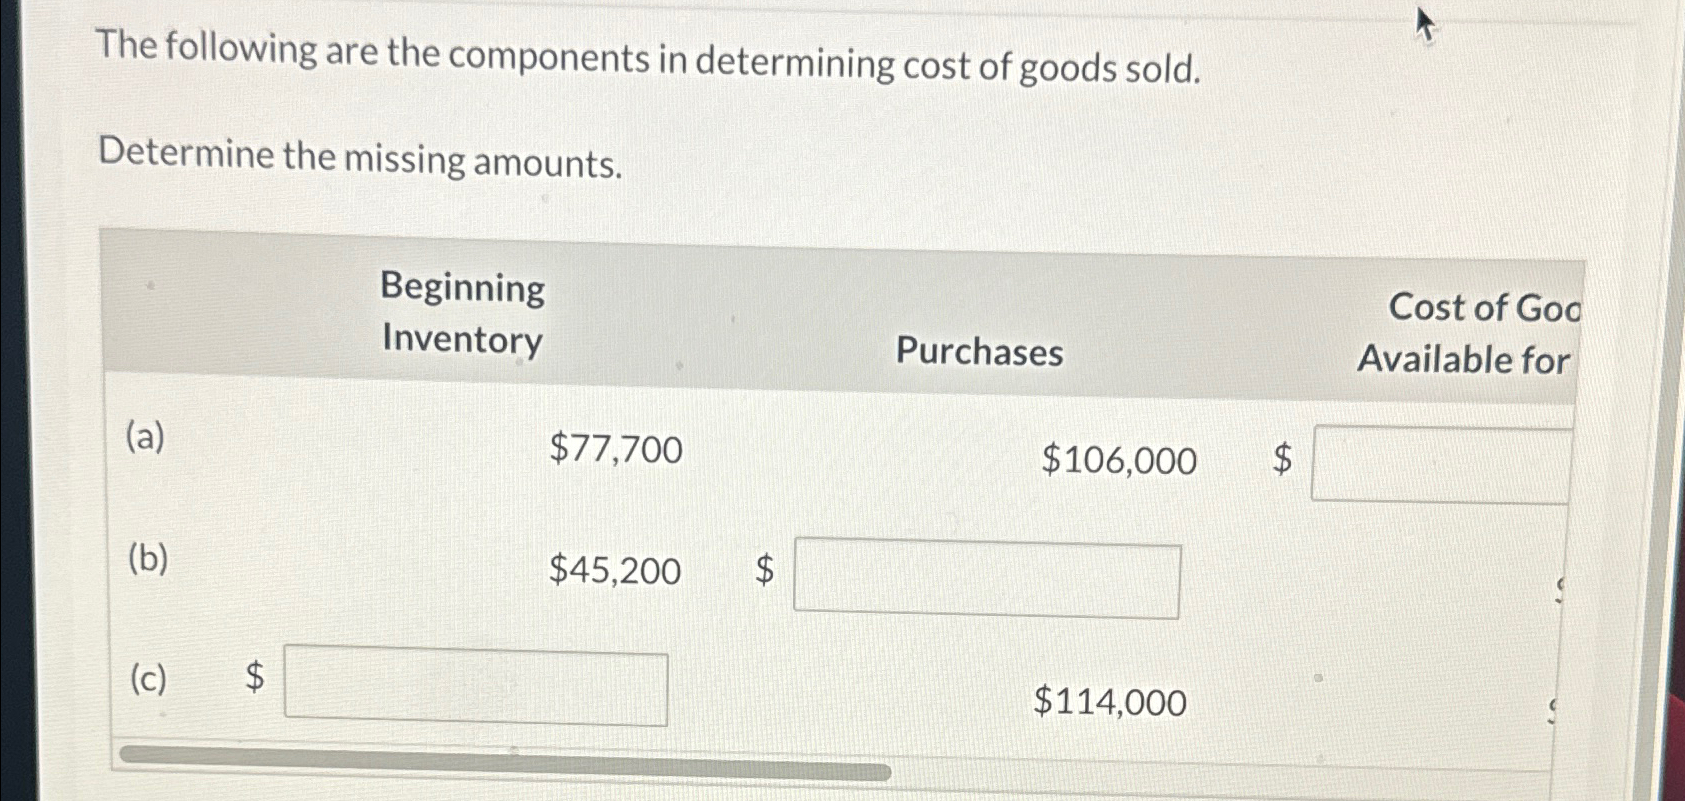Click the Purchases column header

pyautogui.click(x=978, y=353)
